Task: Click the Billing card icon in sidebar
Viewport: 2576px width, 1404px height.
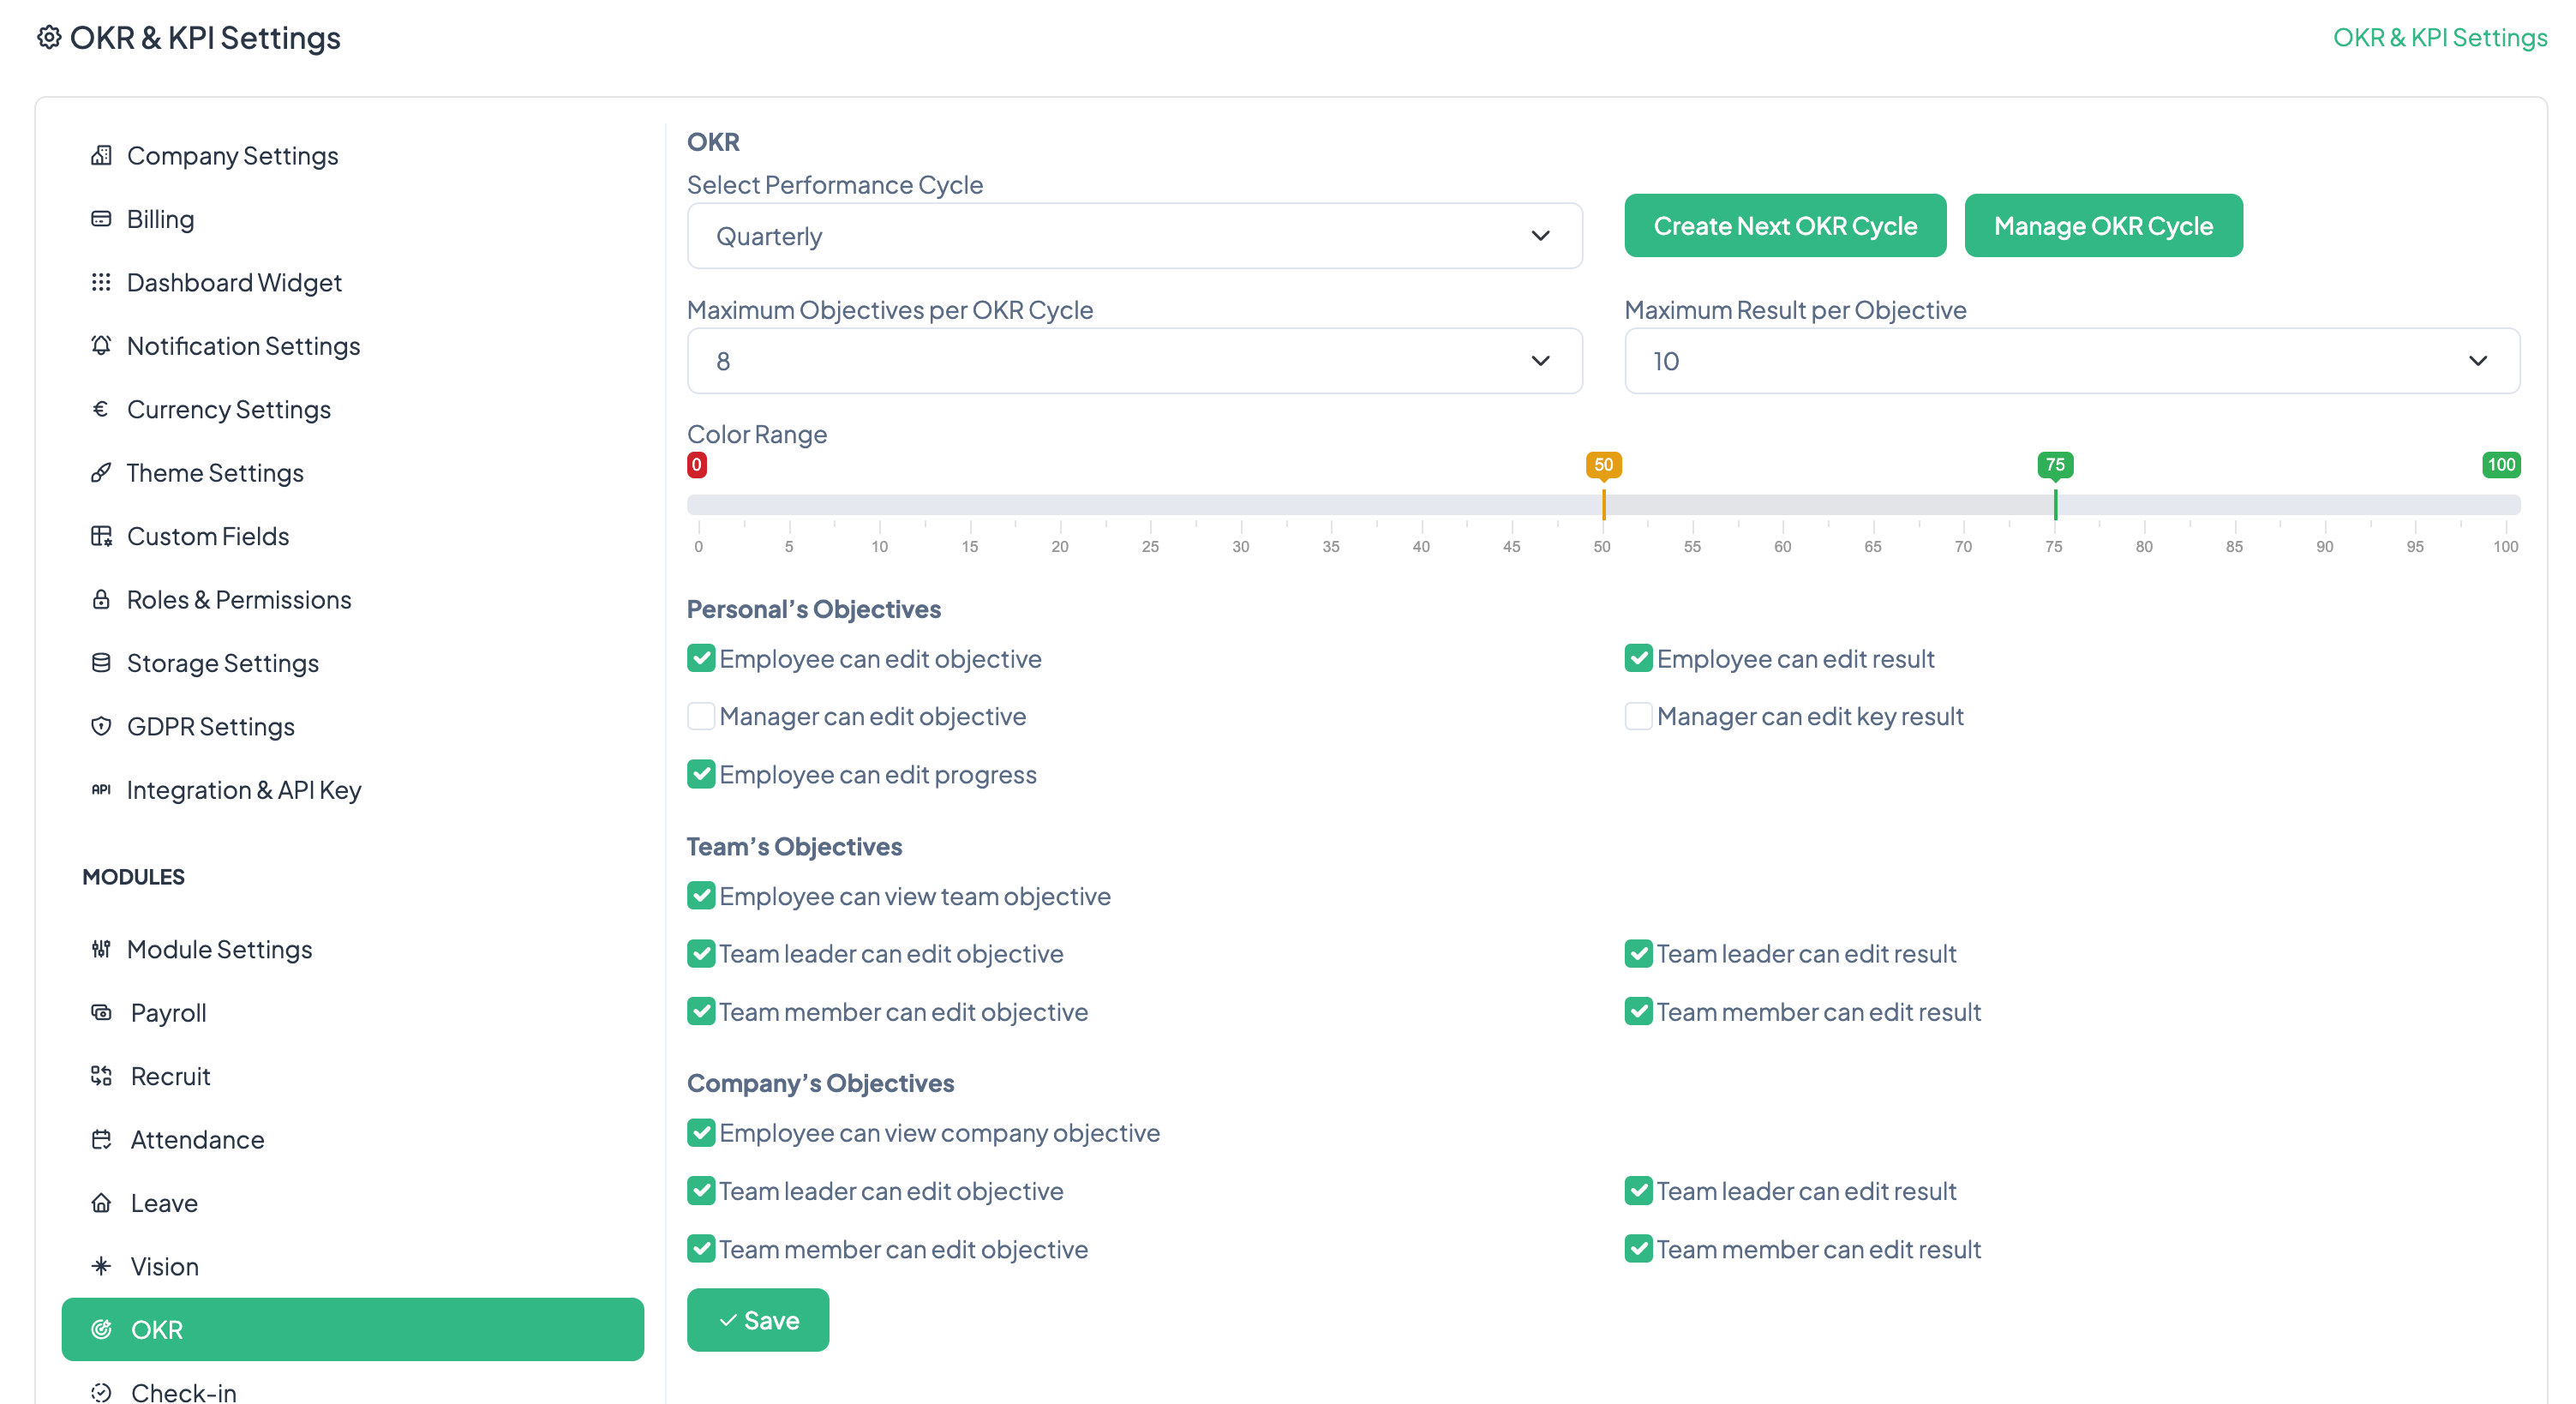Action: click(x=101, y=219)
